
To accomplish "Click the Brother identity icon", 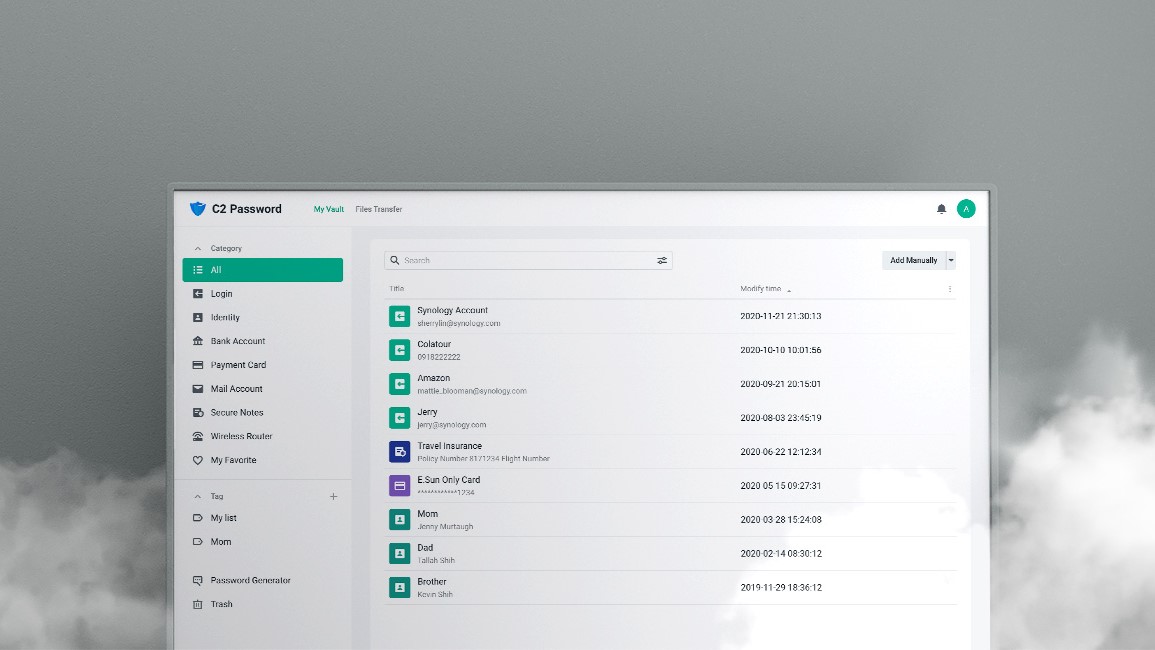I will pos(399,587).
